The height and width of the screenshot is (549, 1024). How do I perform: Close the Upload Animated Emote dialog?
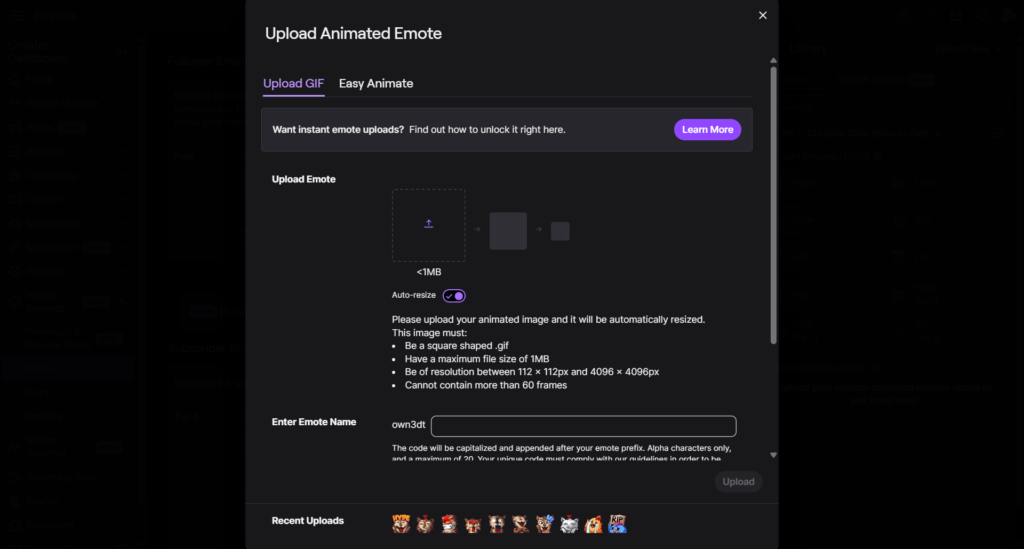click(763, 15)
